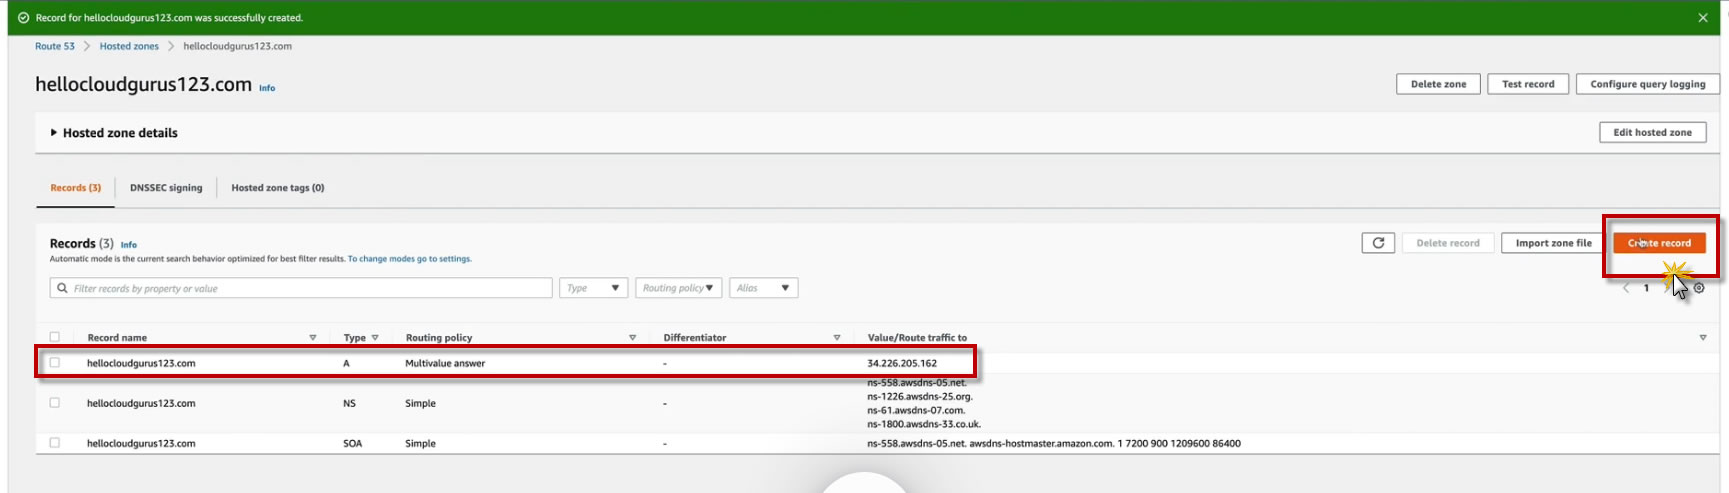Open the records table settings gear

[x=1699, y=288]
